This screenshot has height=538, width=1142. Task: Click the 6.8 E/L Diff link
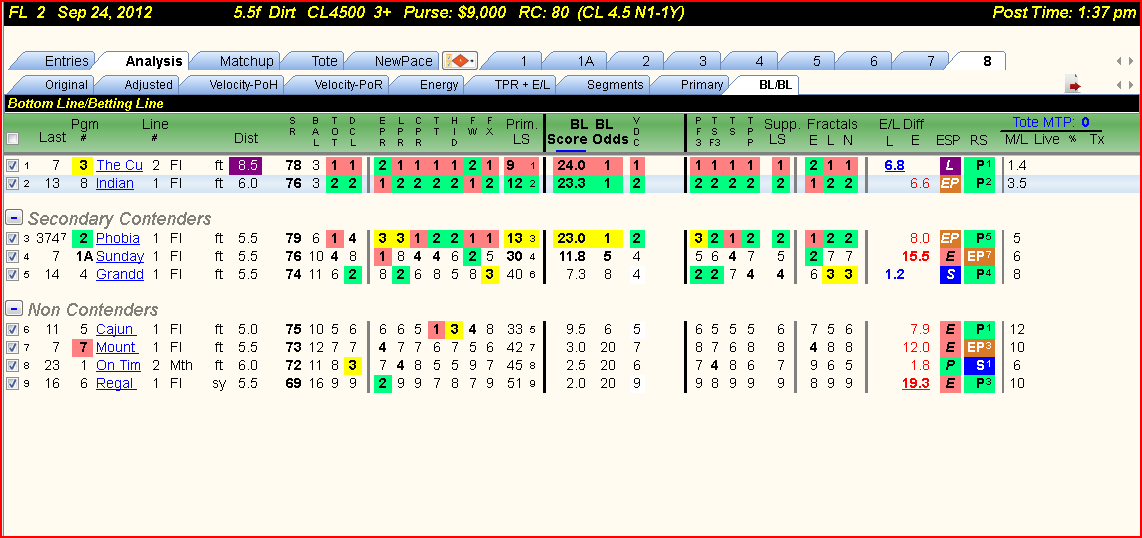click(x=894, y=165)
